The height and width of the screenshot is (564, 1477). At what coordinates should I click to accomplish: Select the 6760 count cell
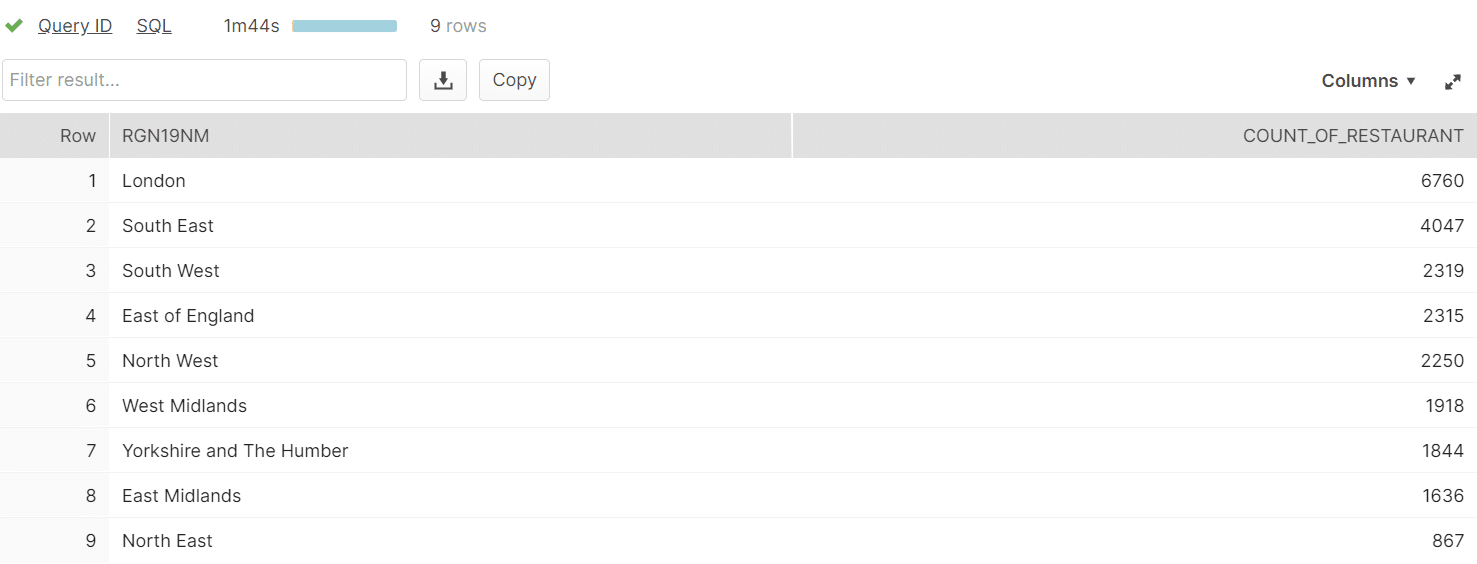(1134, 181)
